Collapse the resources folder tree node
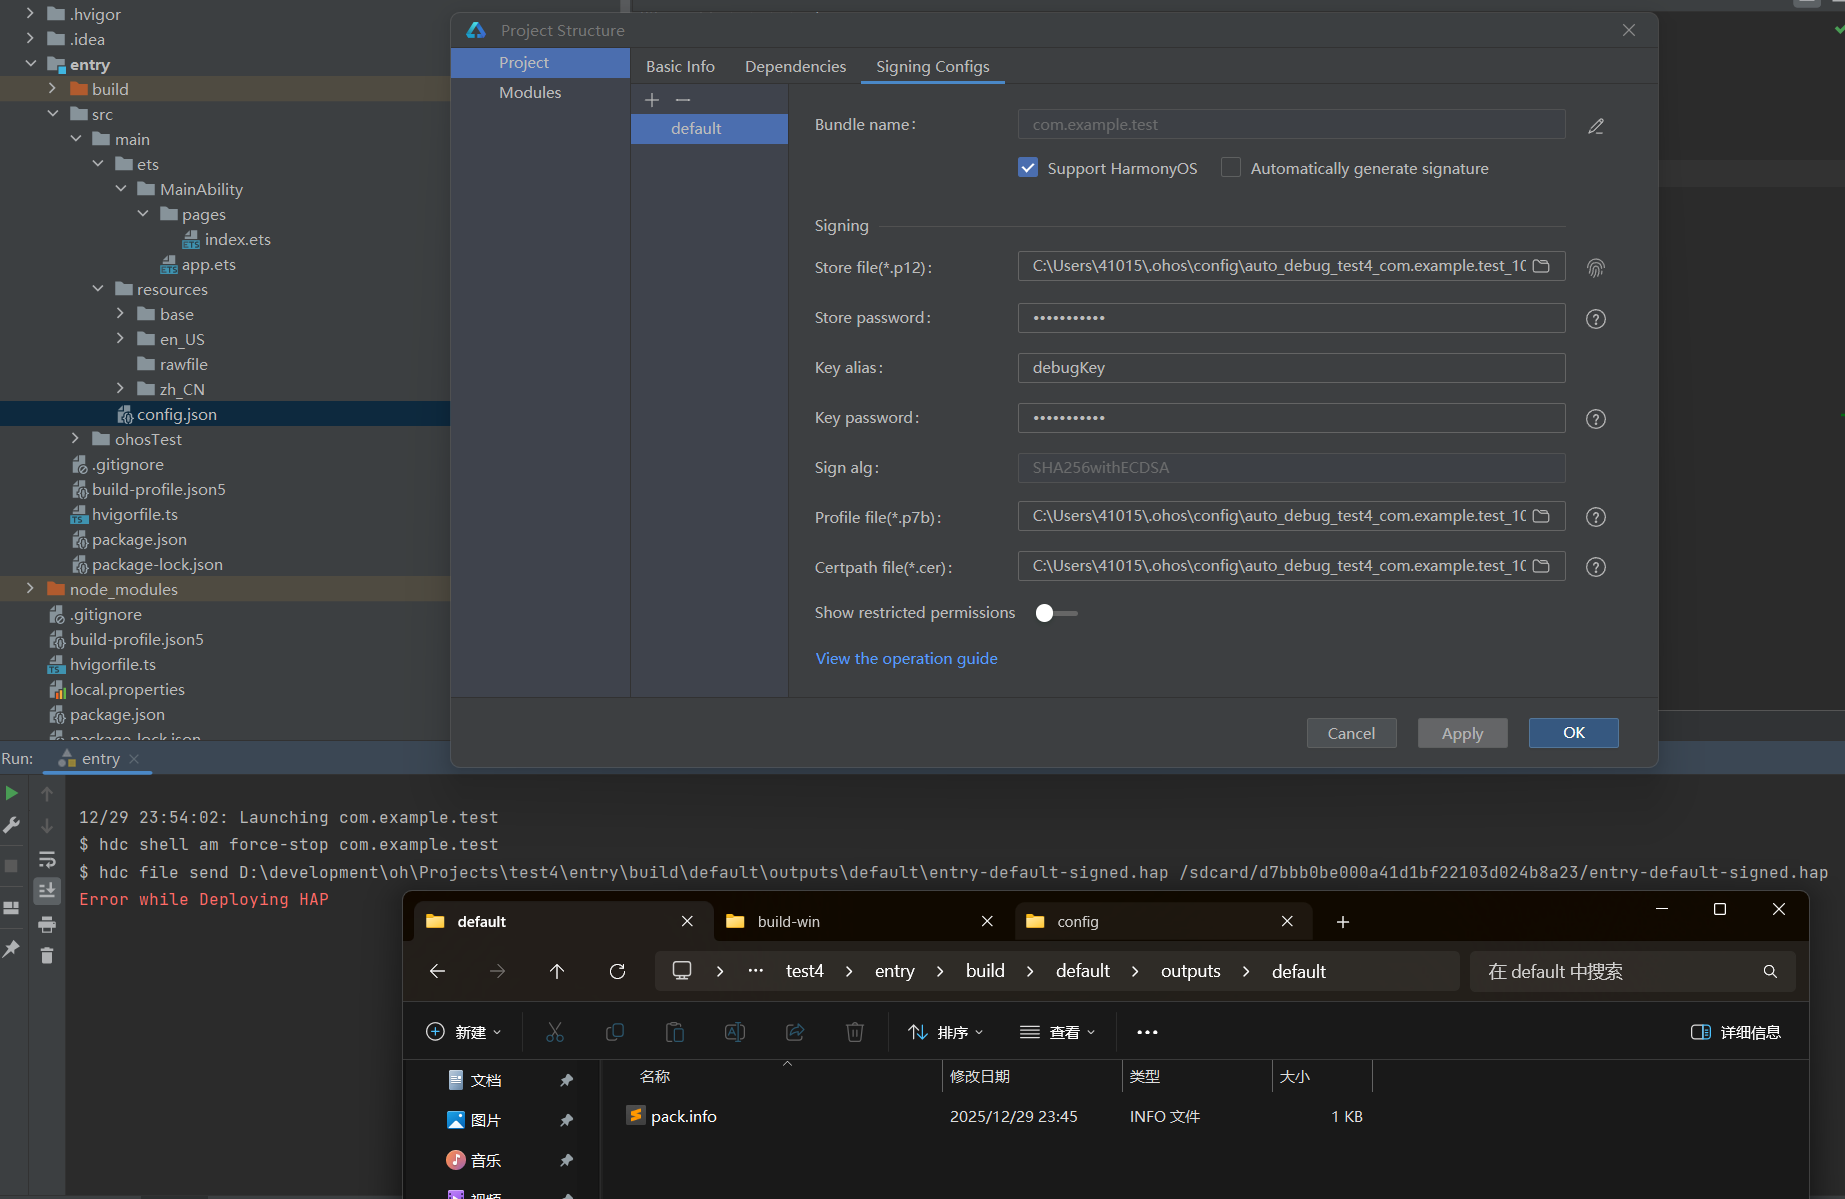 pos(98,289)
